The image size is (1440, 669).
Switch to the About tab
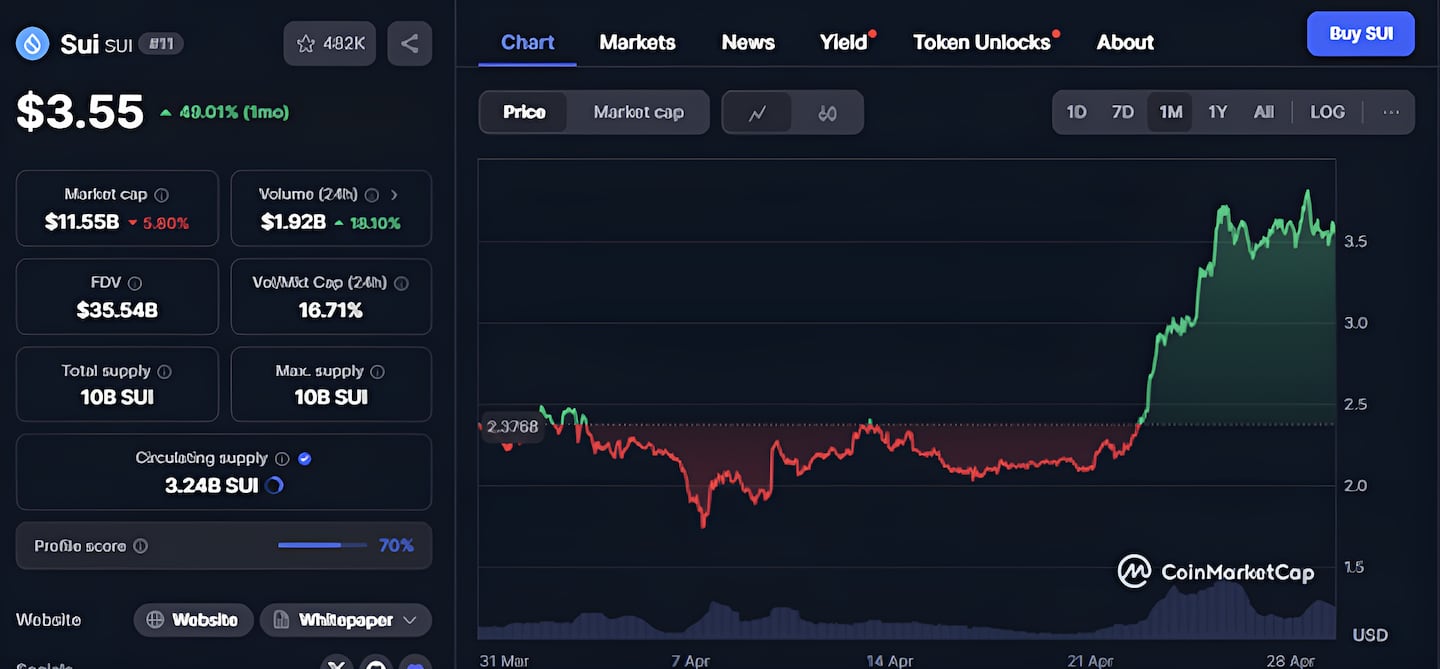(1125, 42)
